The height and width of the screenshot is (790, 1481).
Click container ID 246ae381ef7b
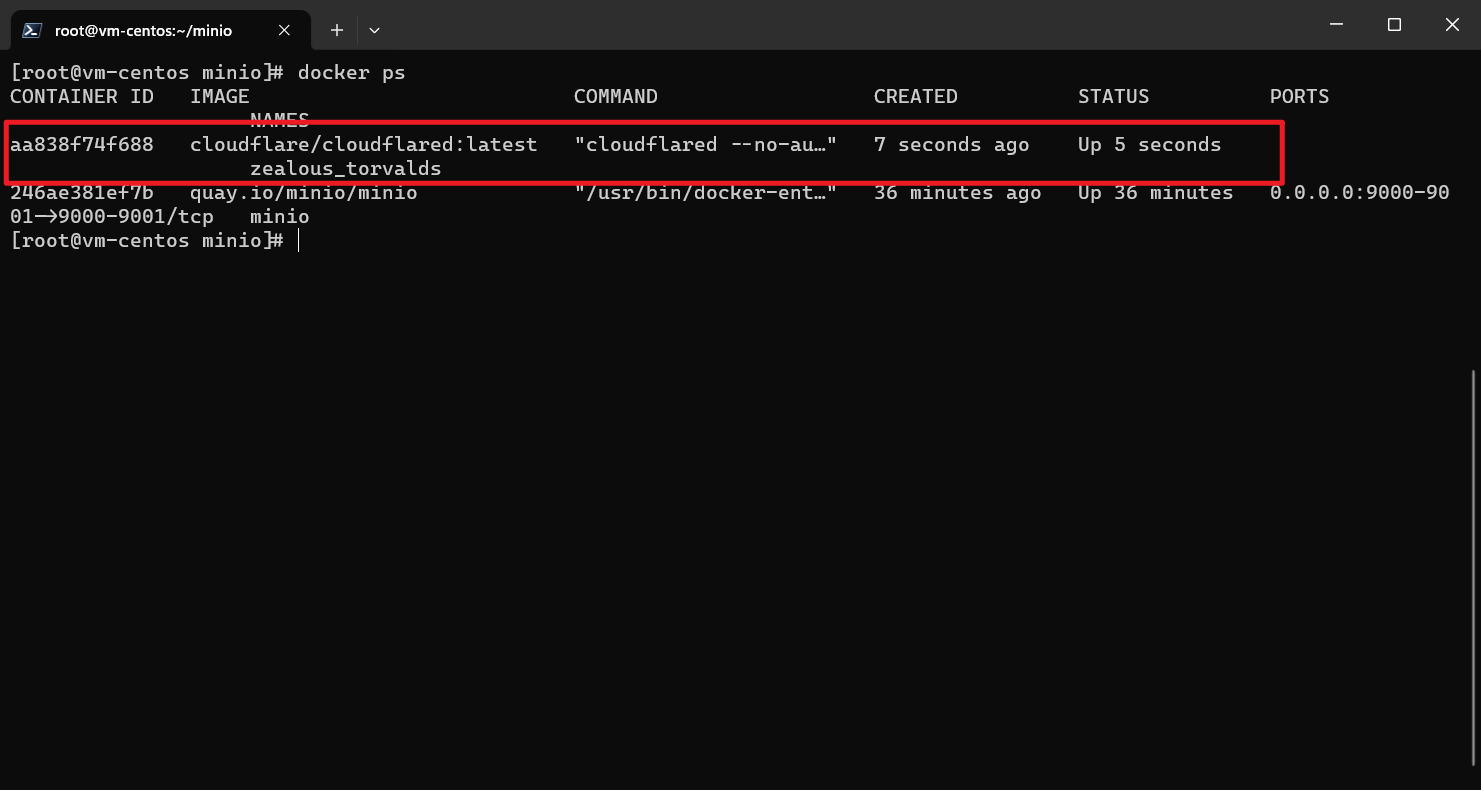[82, 192]
